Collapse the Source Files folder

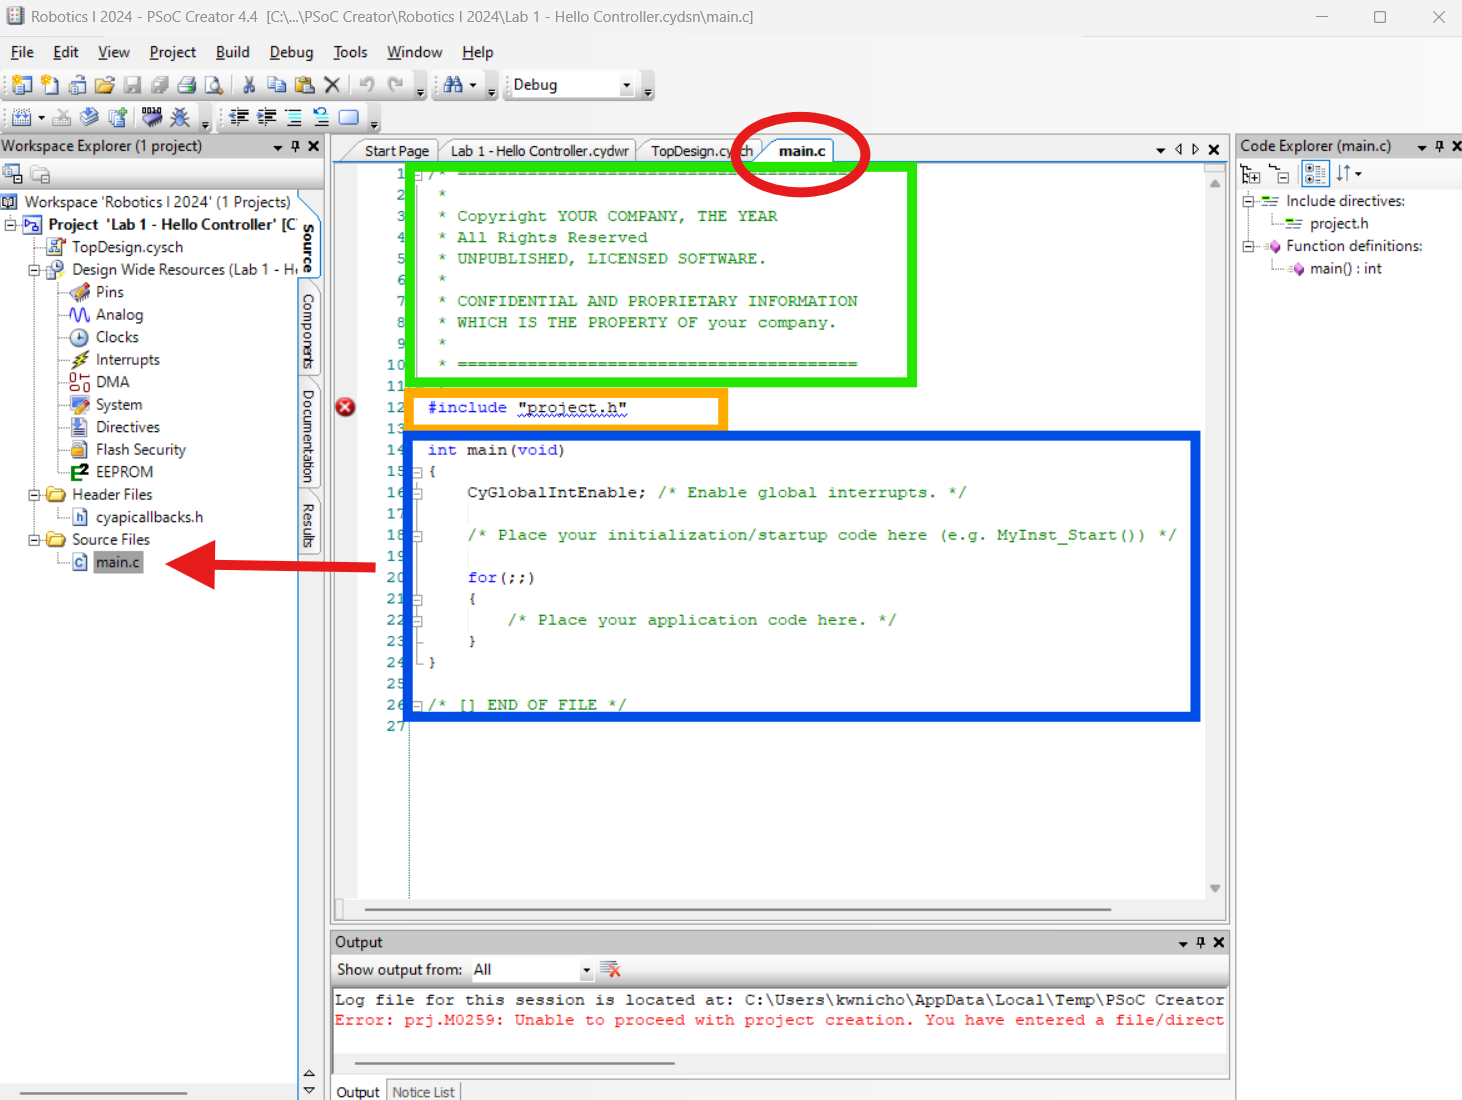pyautogui.click(x=34, y=540)
